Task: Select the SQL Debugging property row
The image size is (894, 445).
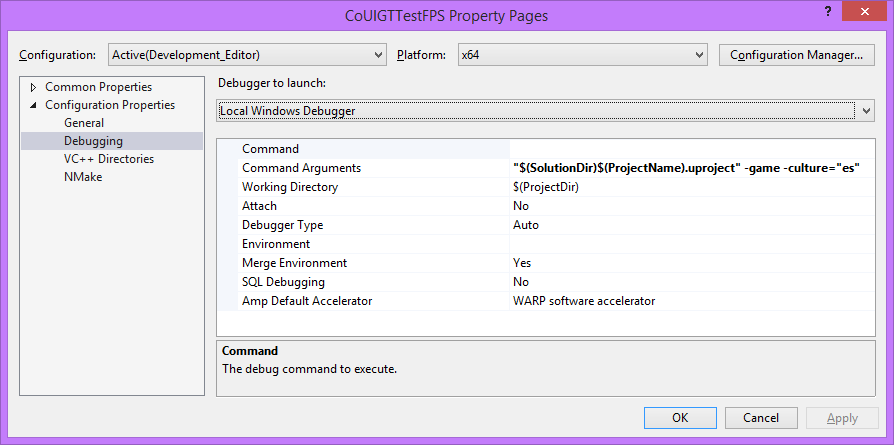Action: [x=283, y=282]
